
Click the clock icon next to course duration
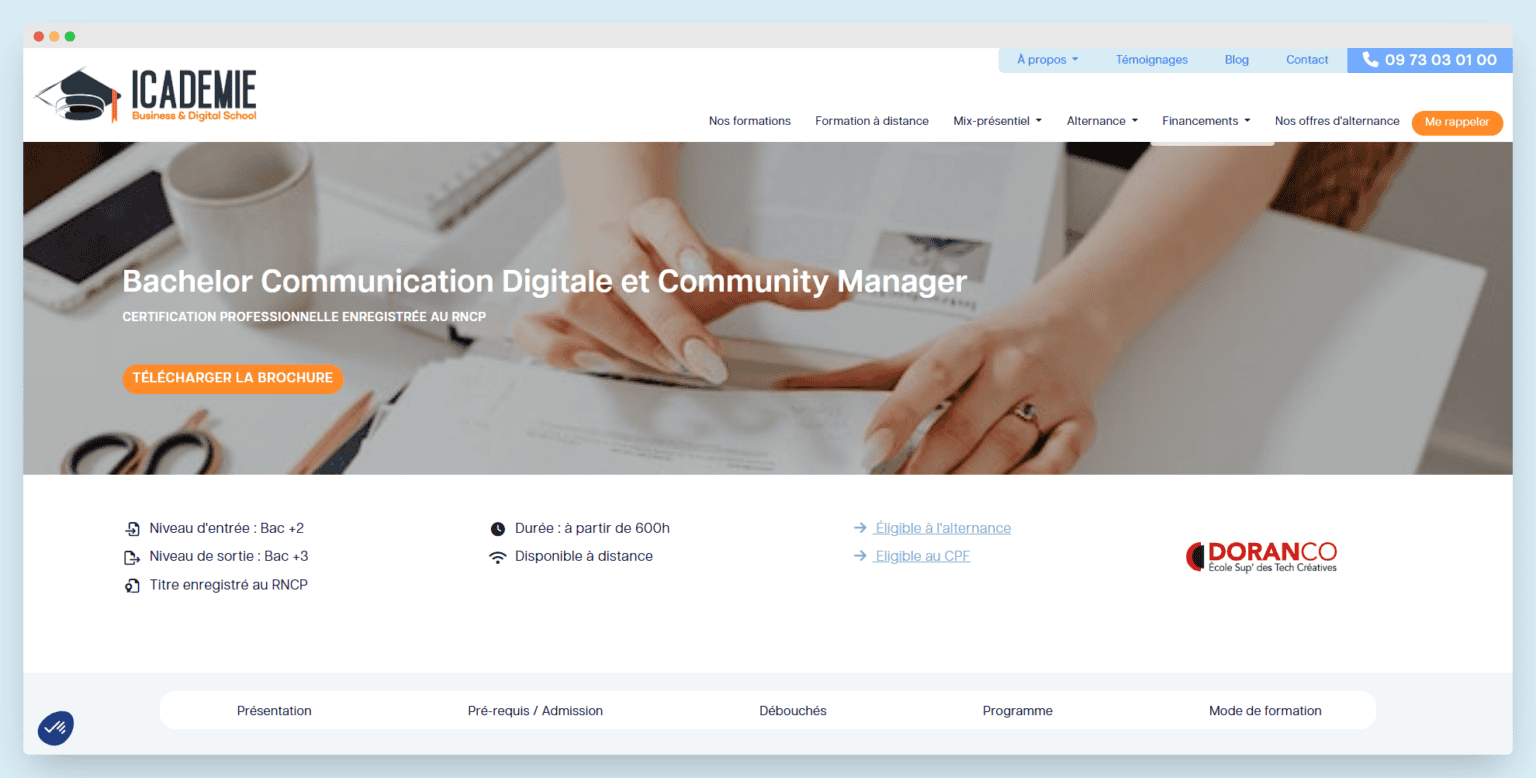(x=497, y=527)
